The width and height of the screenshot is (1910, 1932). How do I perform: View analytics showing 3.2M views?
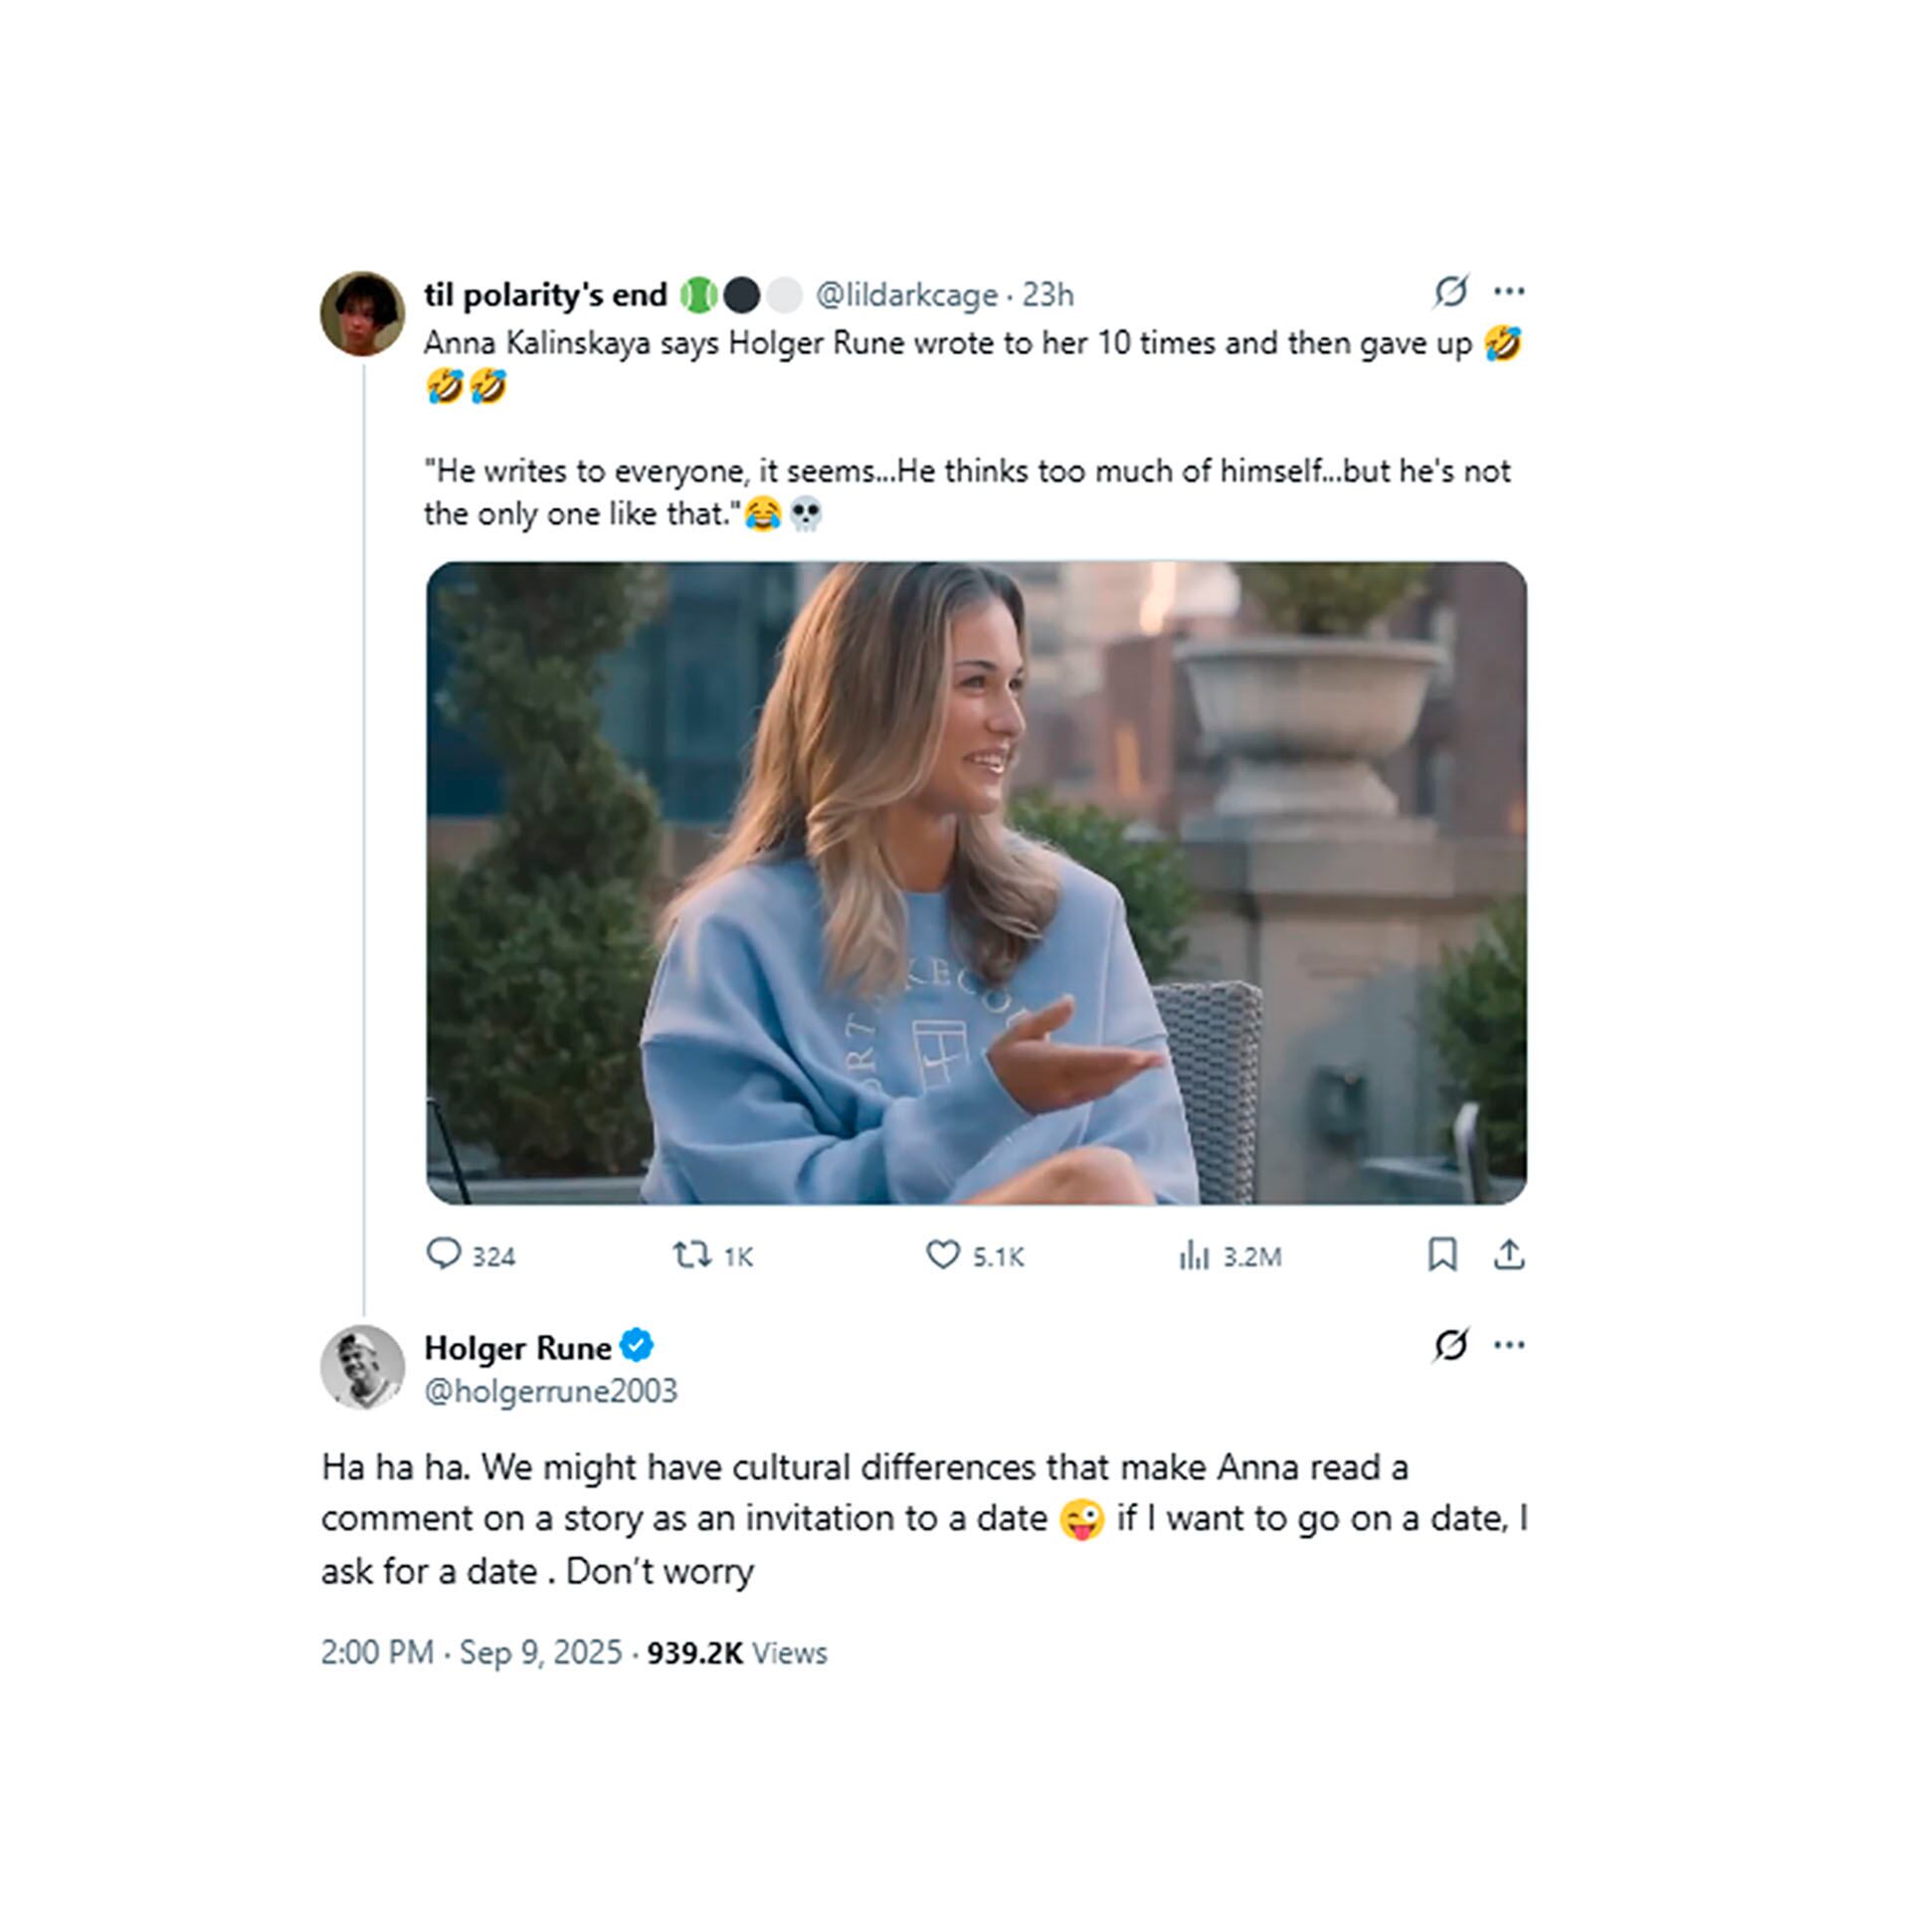[1194, 1255]
